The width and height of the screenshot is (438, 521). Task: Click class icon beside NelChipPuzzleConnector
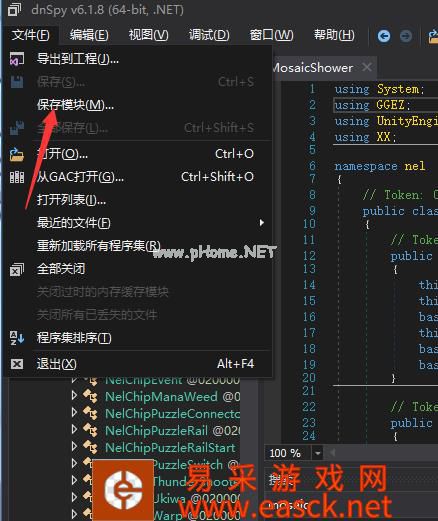point(91,413)
